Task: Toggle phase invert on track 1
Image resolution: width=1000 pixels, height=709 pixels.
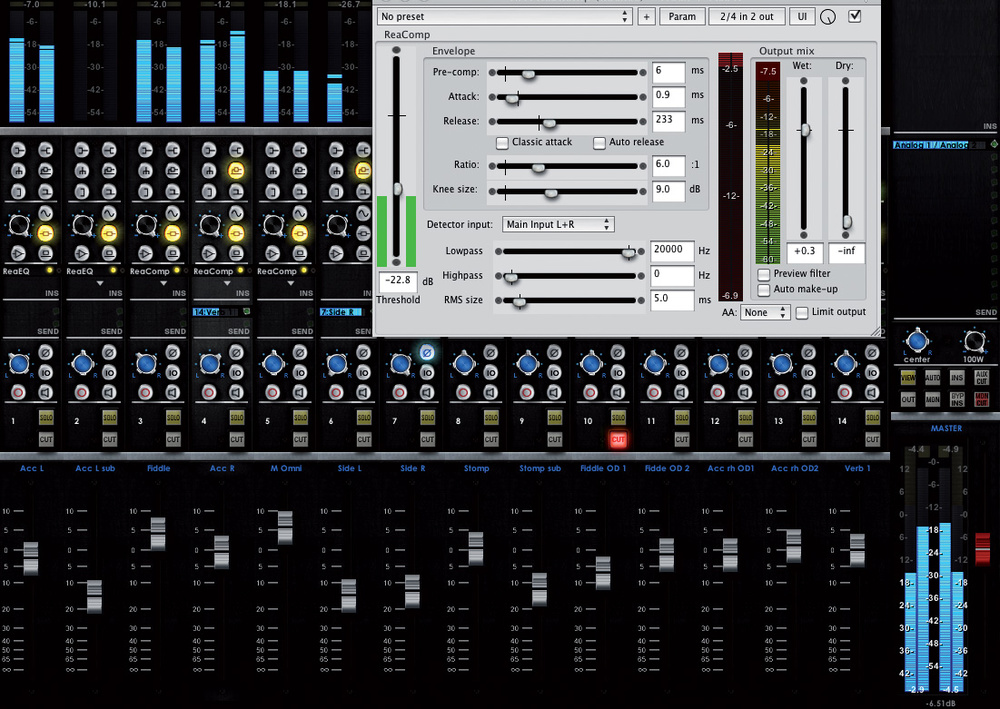Action: tap(45, 352)
